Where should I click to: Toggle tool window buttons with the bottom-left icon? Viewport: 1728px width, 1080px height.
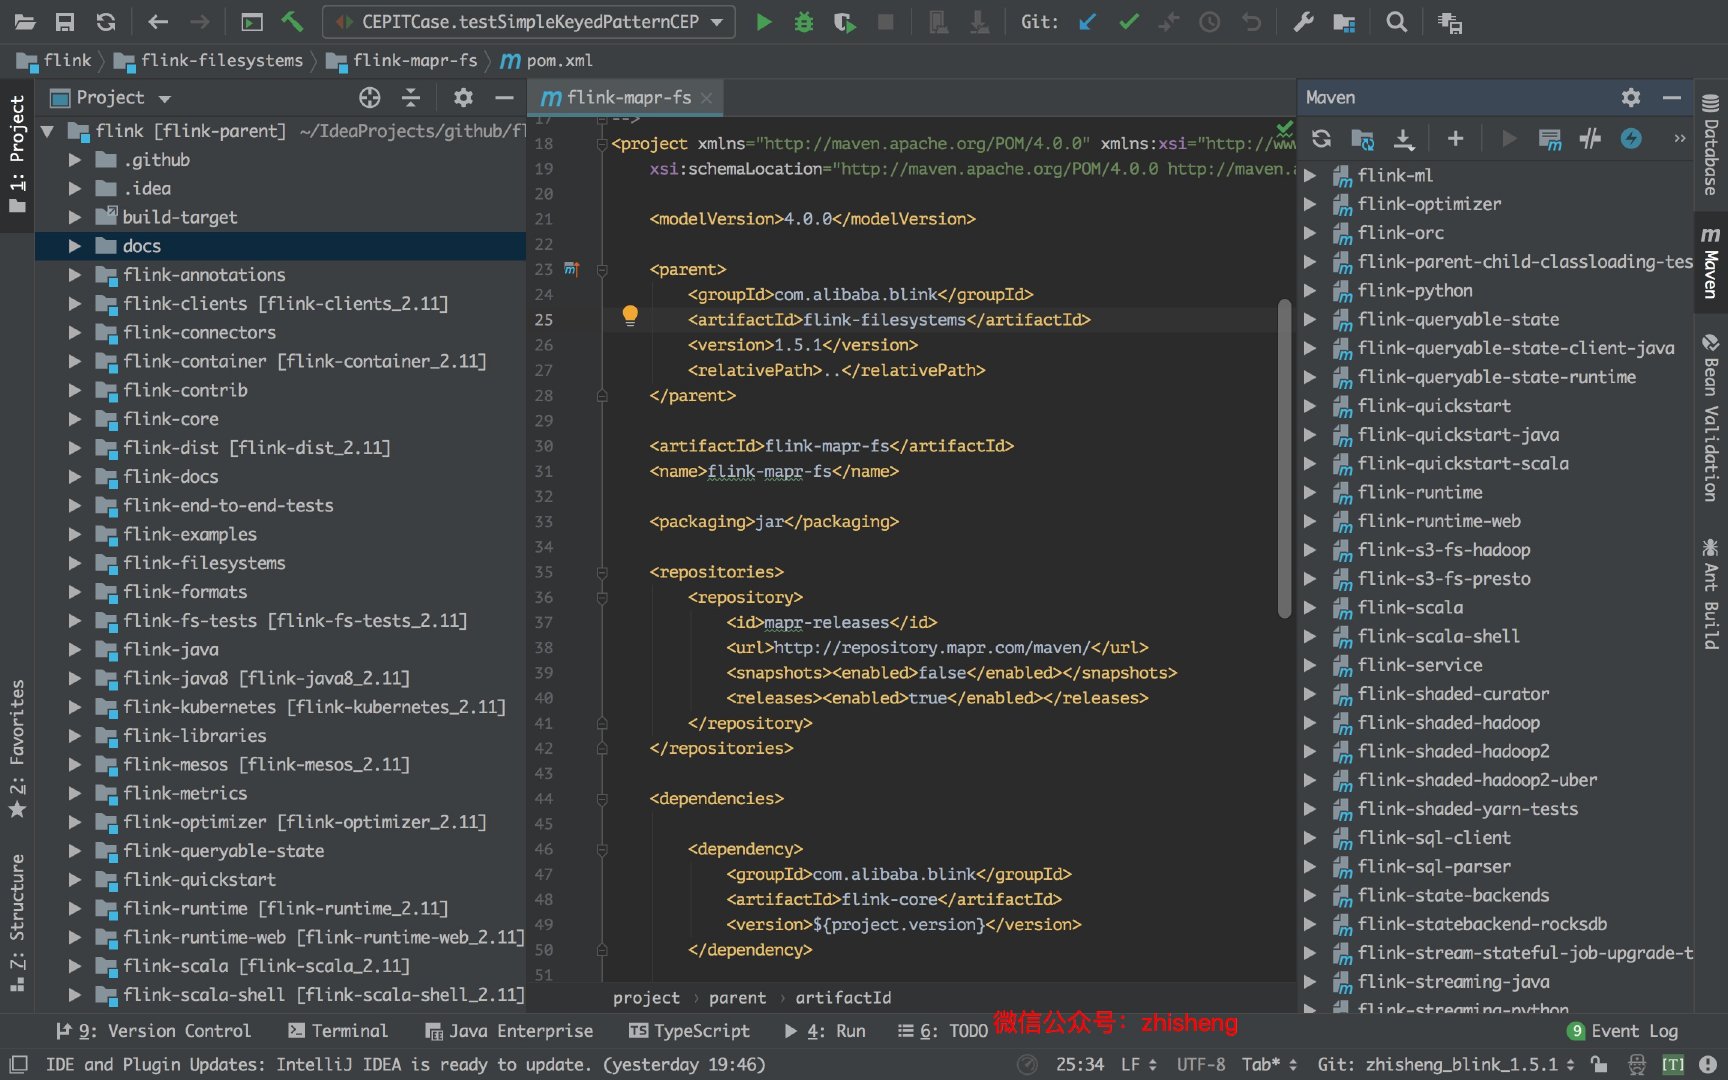point(18,1064)
